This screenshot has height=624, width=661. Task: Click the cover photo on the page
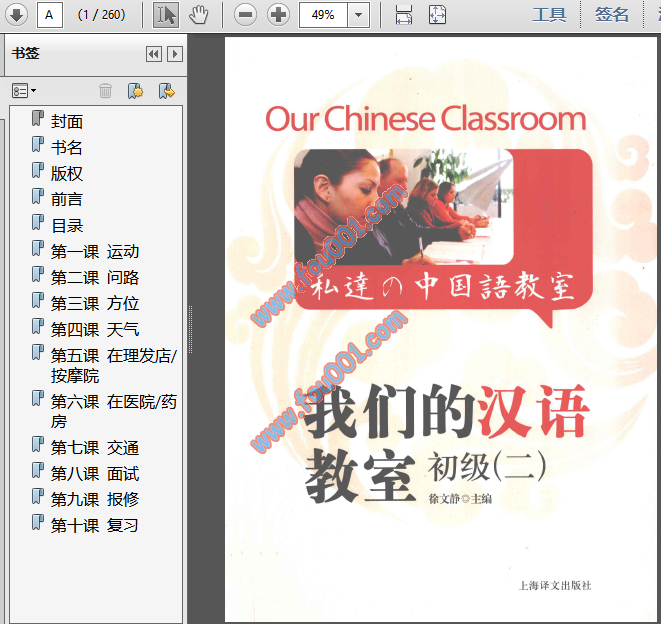point(403,207)
